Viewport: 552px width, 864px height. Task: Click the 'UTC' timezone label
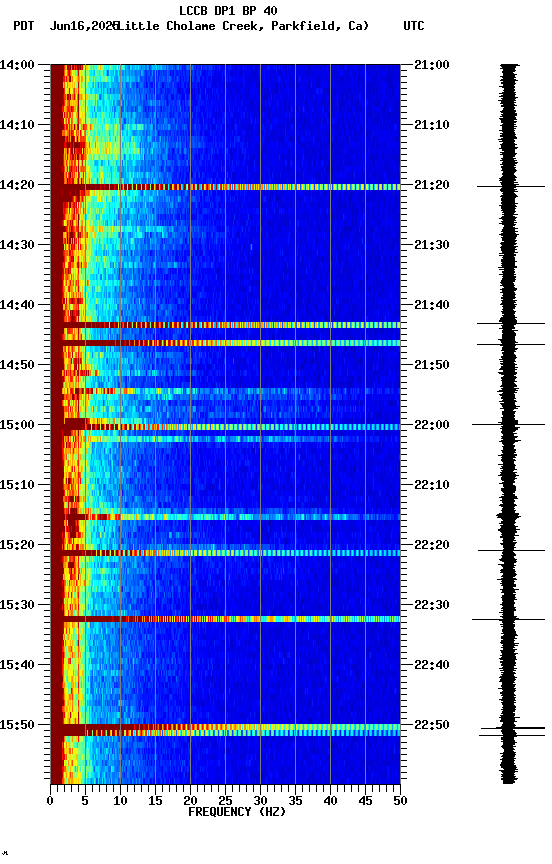coord(414,26)
